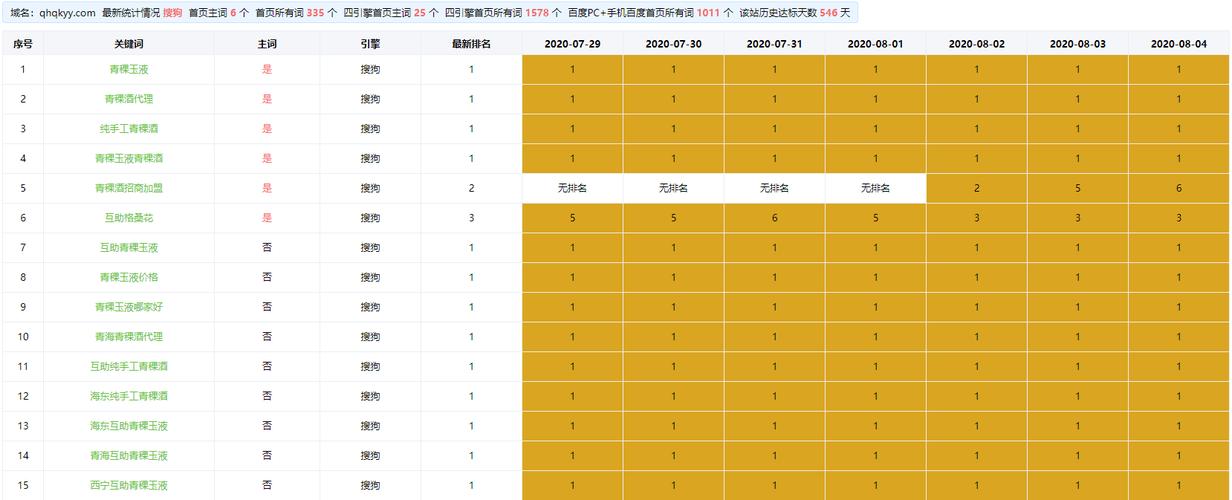Open the keyword link 青稞玉液 in row 1
This screenshot has width=1232, height=500.
point(129,70)
